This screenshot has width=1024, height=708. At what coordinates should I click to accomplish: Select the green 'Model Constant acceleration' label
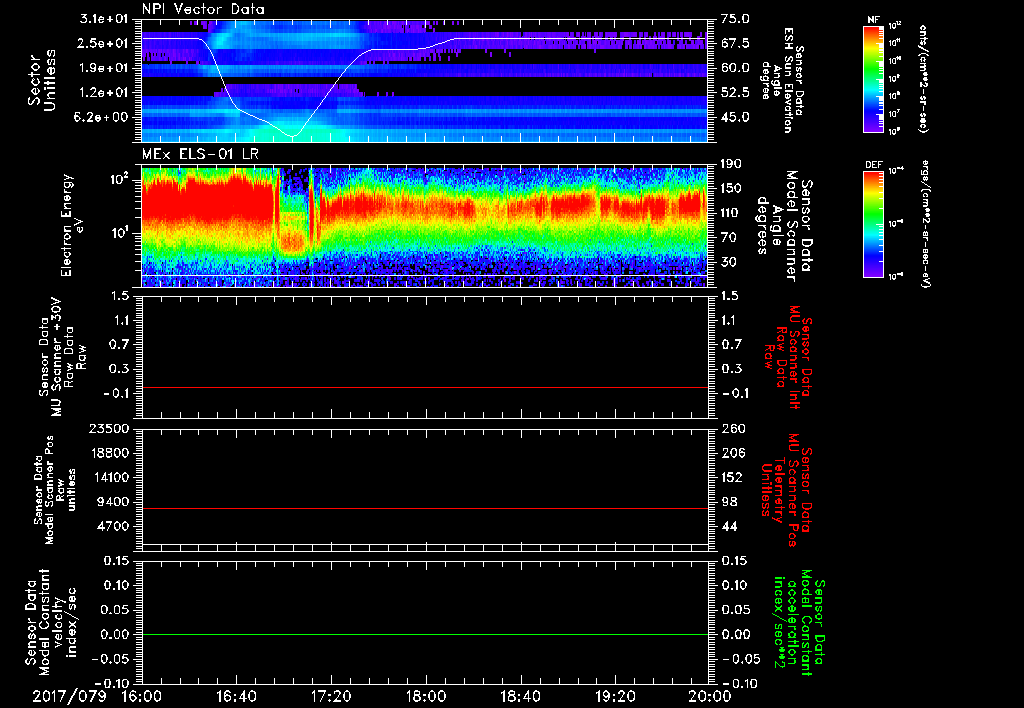799,624
